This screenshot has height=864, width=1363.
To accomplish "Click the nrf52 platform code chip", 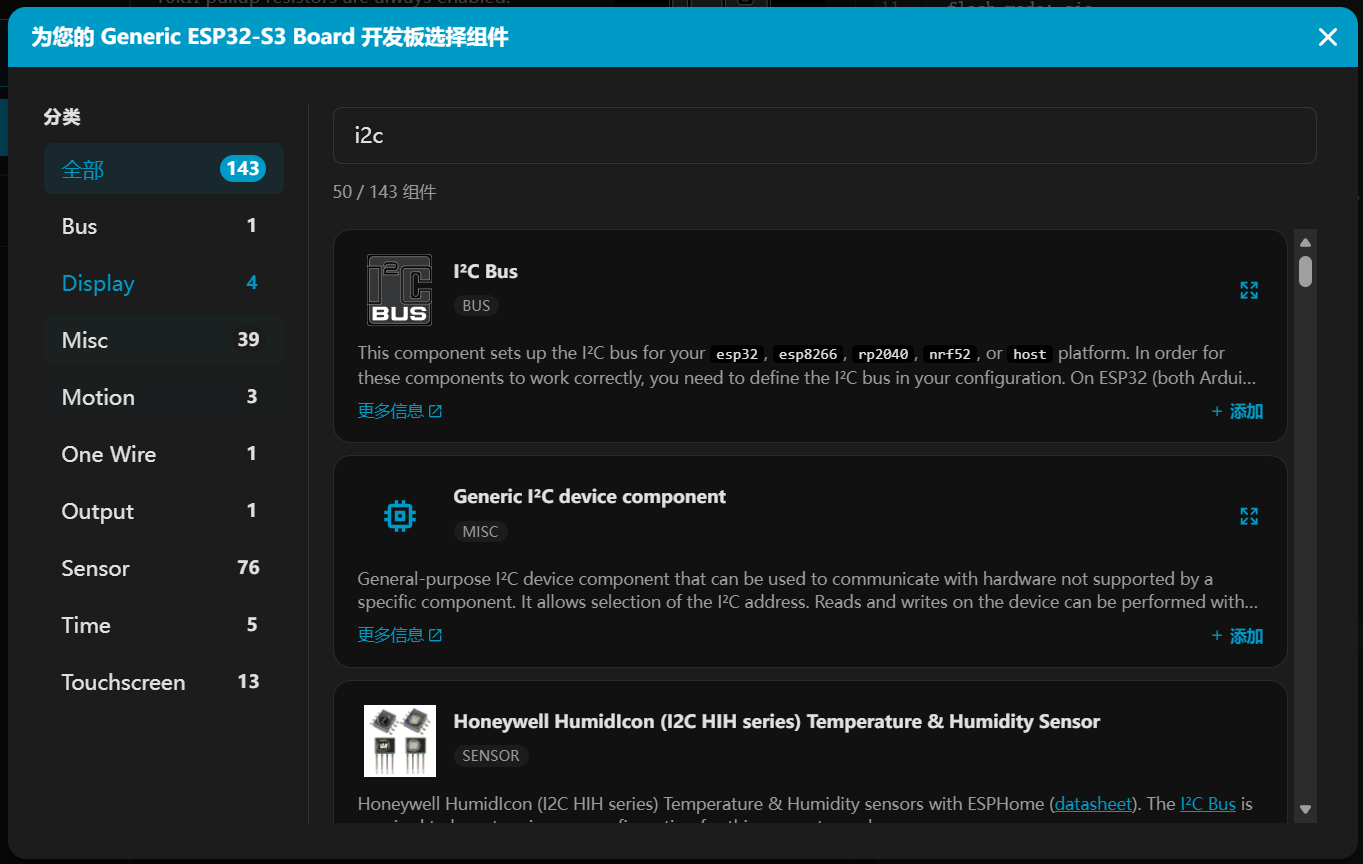I will 949,354.
